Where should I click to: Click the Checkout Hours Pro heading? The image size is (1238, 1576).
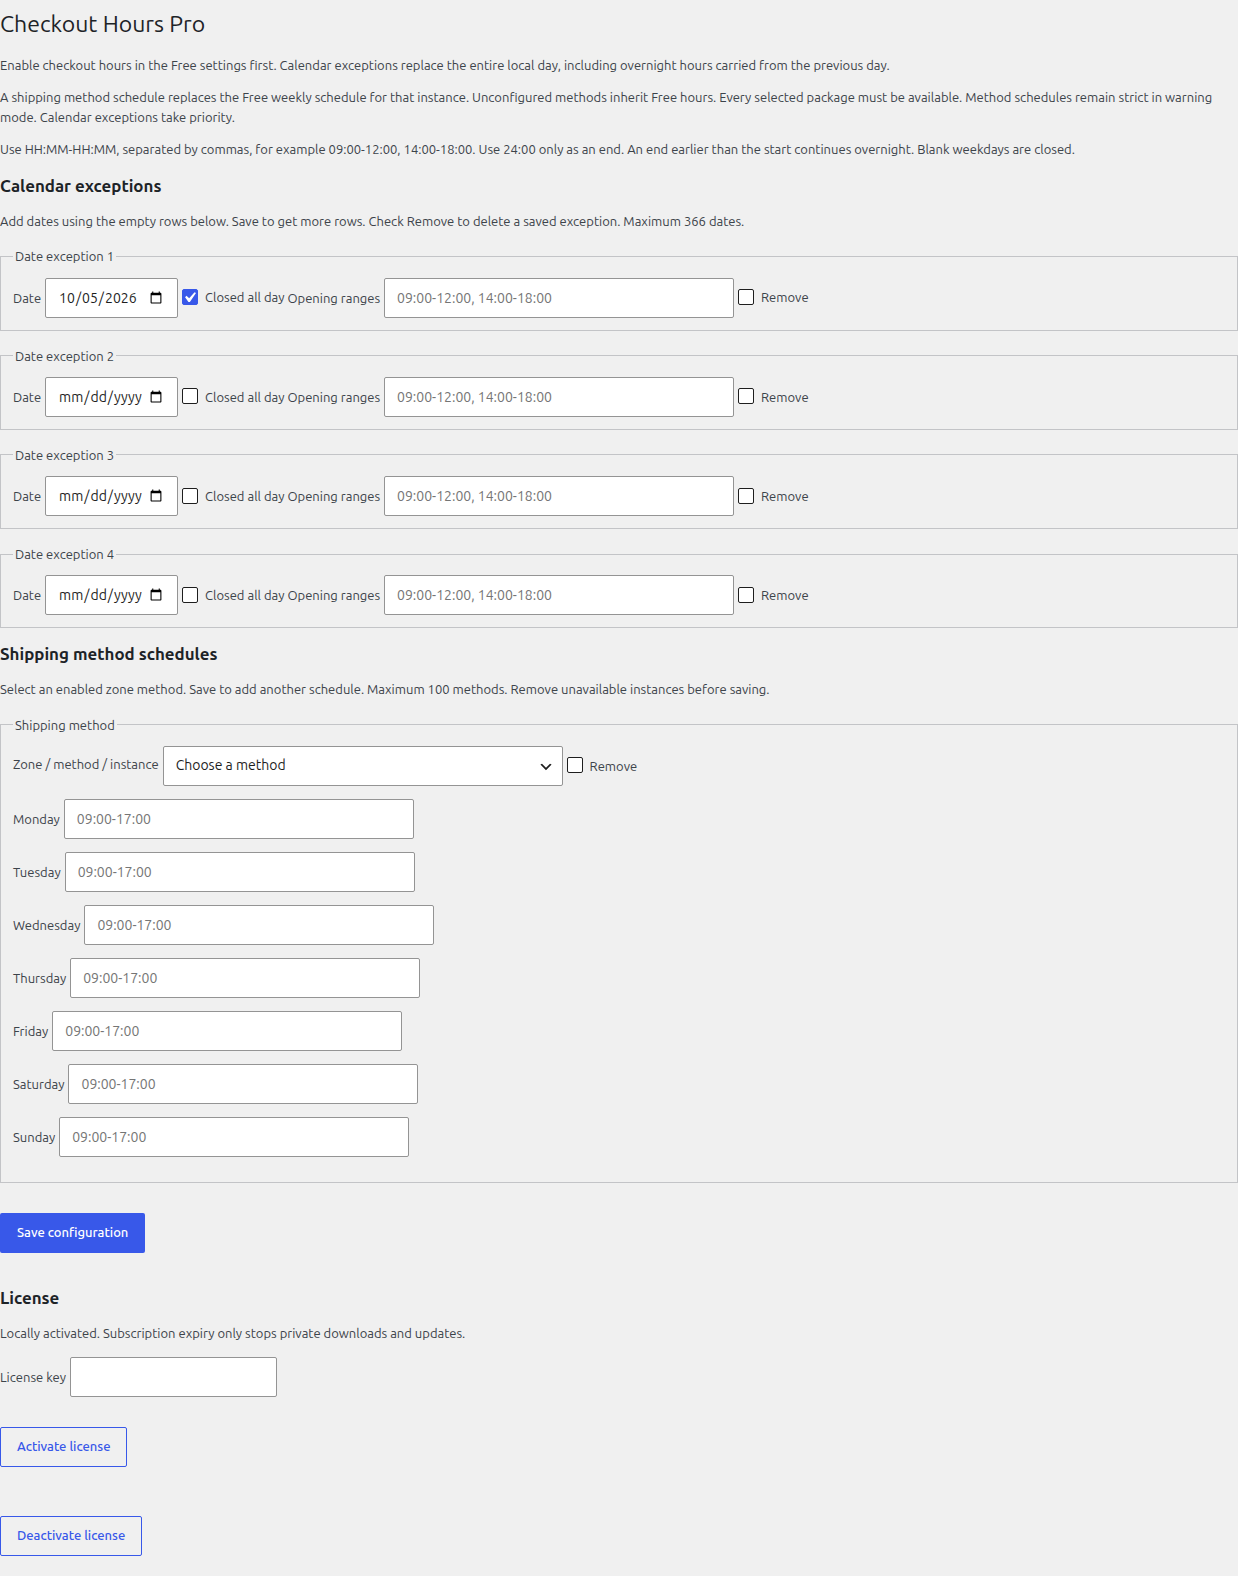[102, 24]
